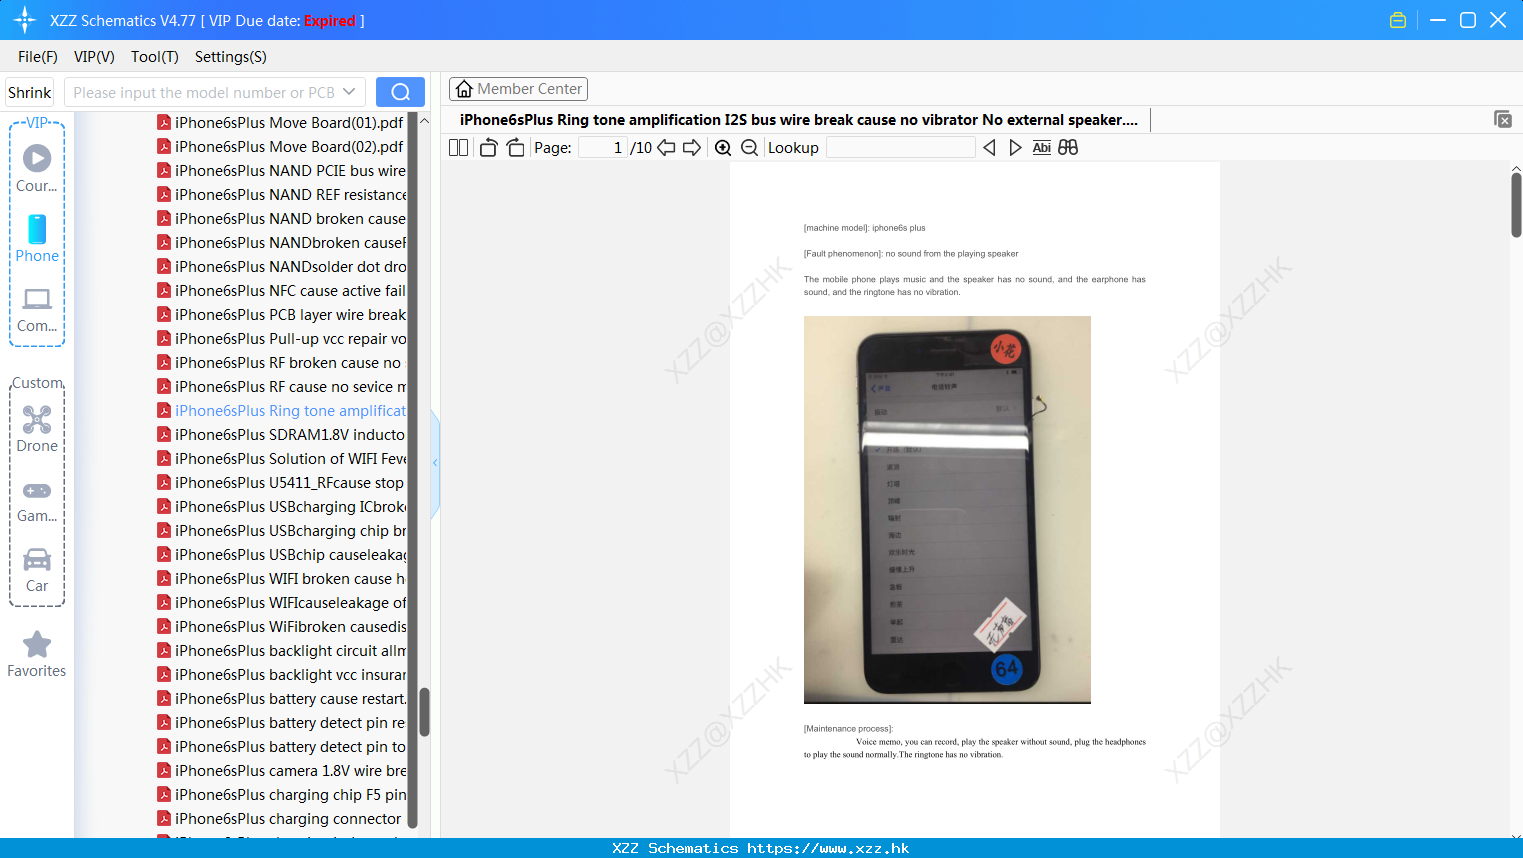Rotate page counterclockwise
The height and width of the screenshot is (858, 1523).
click(x=489, y=148)
